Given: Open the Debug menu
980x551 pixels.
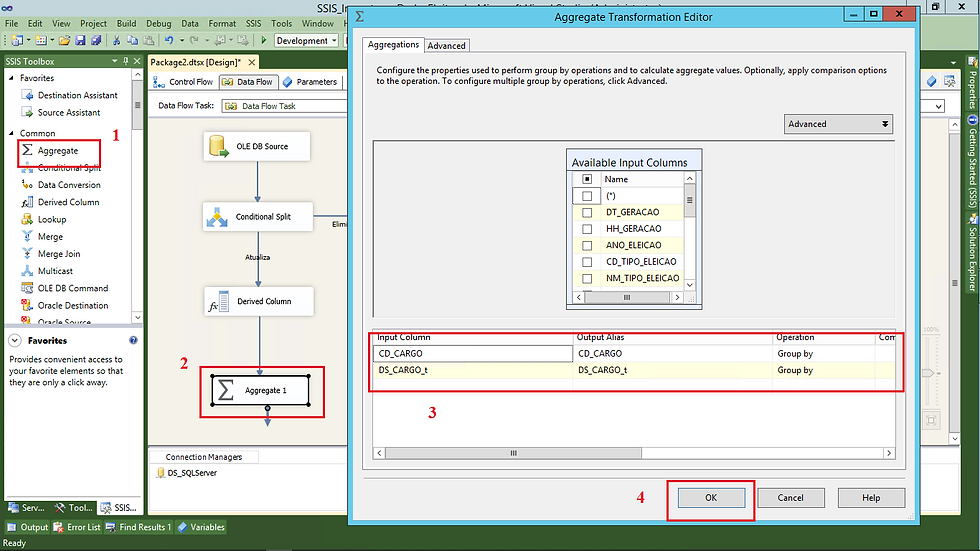Looking at the screenshot, I should coord(159,24).
